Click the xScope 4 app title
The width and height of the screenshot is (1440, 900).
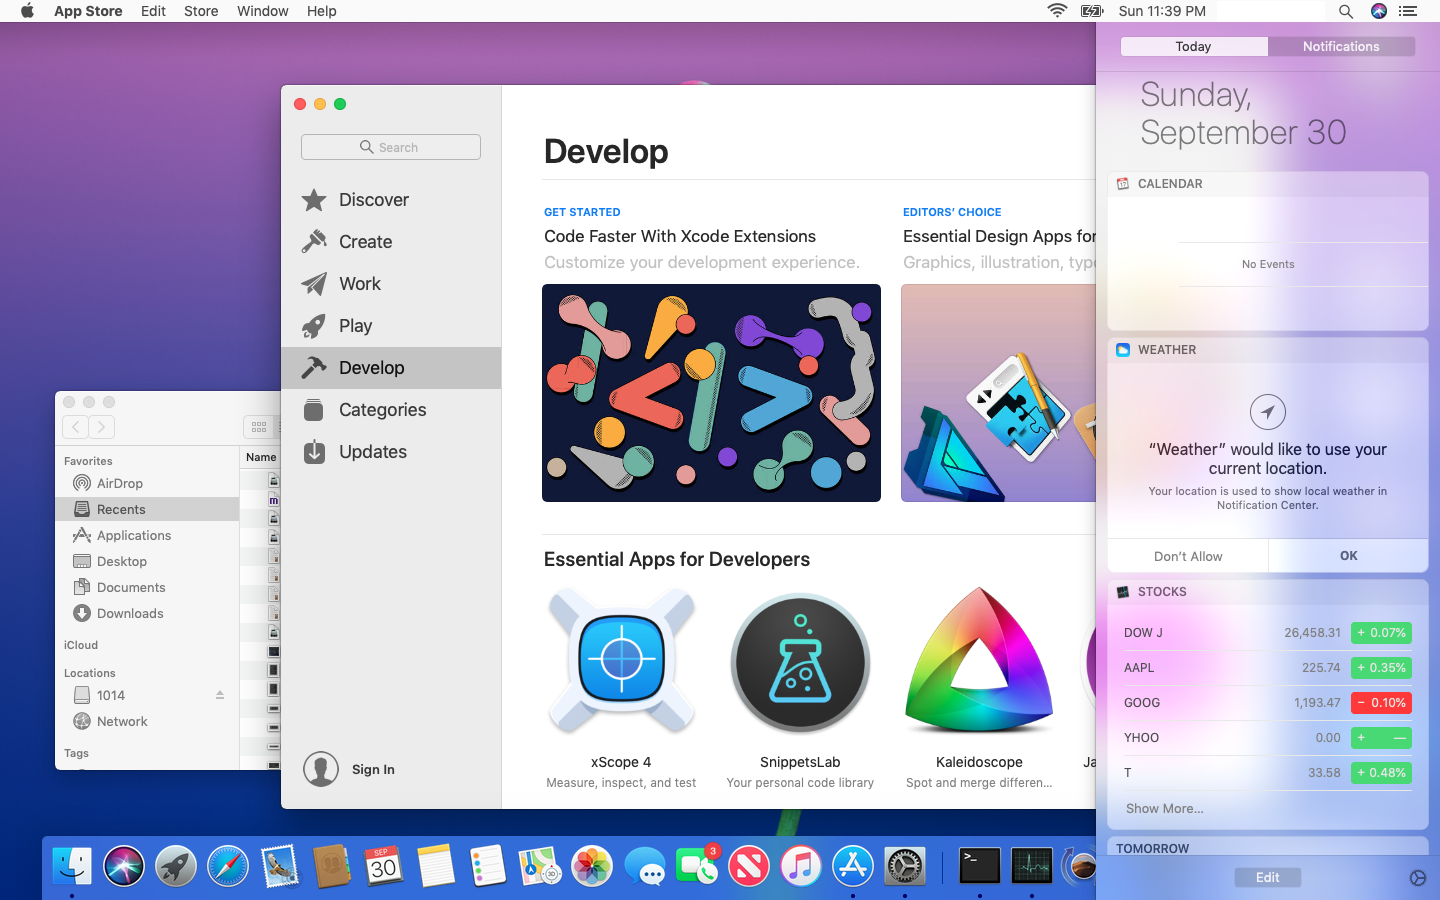tap(621, 762)
